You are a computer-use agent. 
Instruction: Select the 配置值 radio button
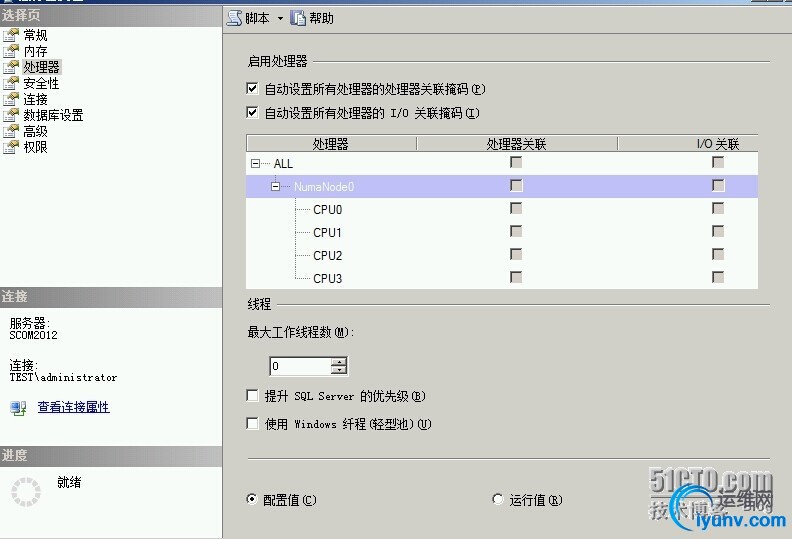[x=252, y=499]
